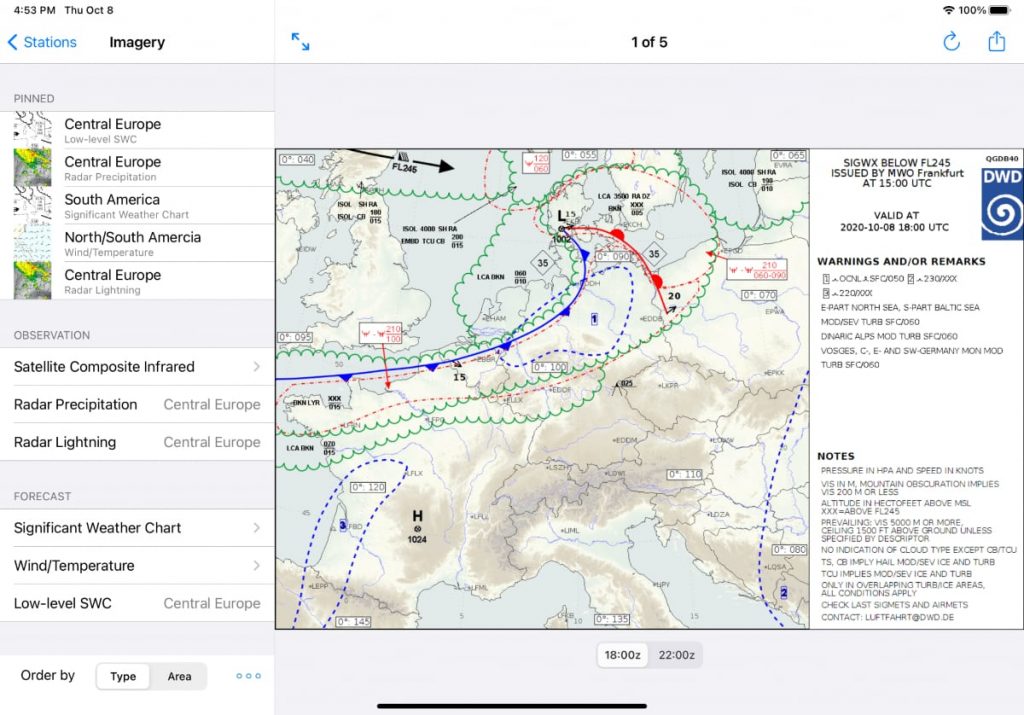Go back to Stations

(42, 42)
